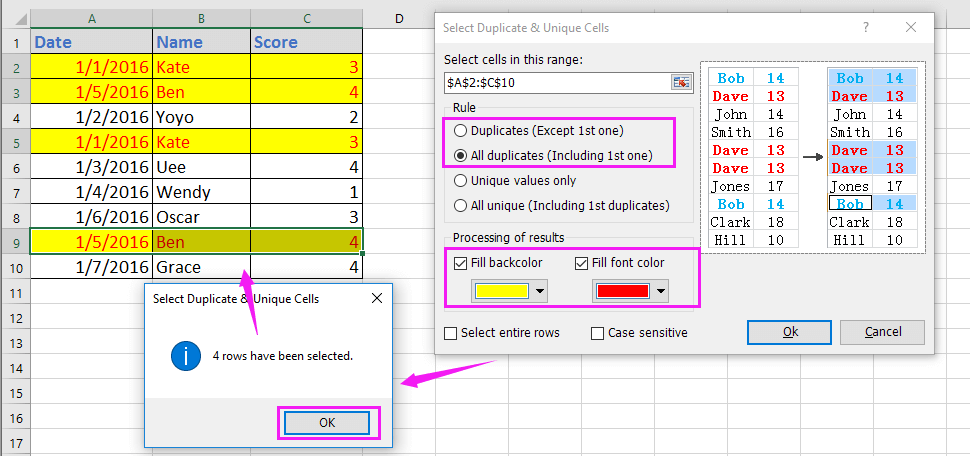The width and height of the screenshot is (970, 456).
Task: Open the yellow backcolor dropdown arrow
Action: 541,291
